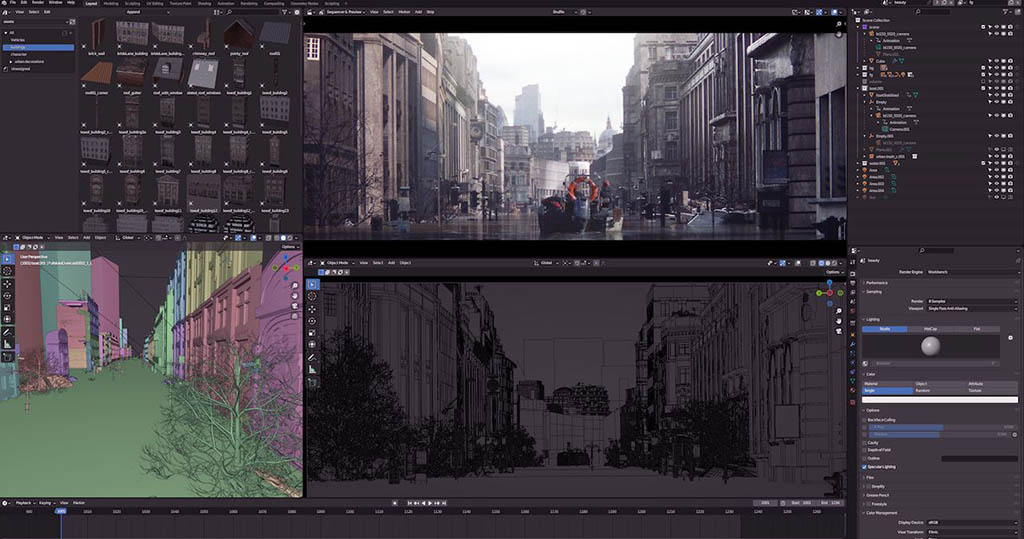Click the white Single color swatch

point(940,399)
